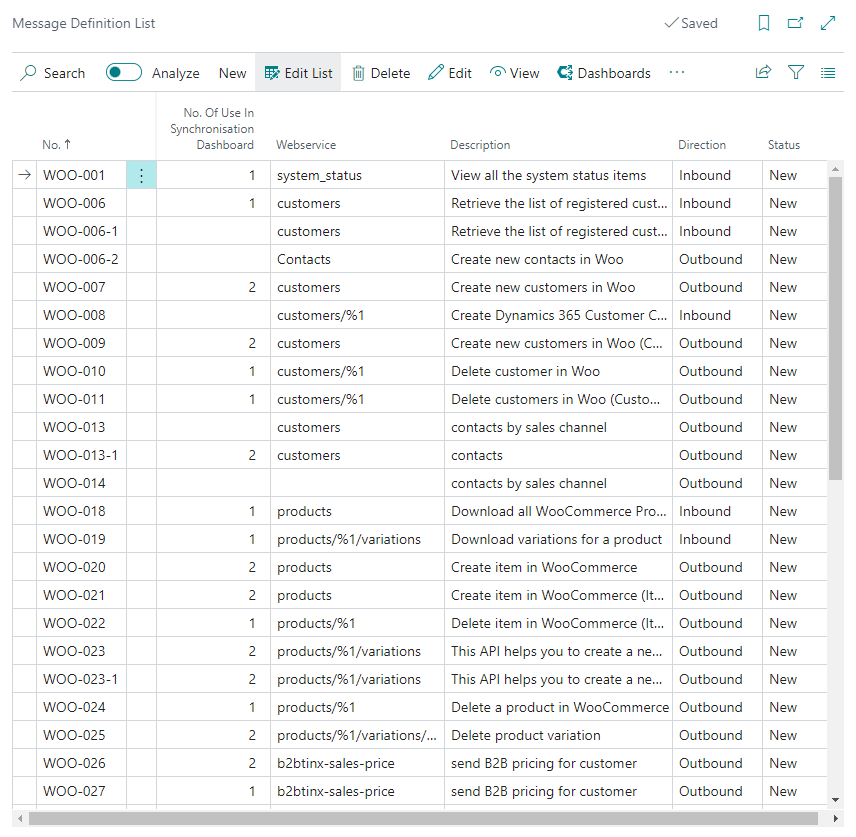
Task: Show more actions via ellipsis
Action: click(x=677, y=73)
